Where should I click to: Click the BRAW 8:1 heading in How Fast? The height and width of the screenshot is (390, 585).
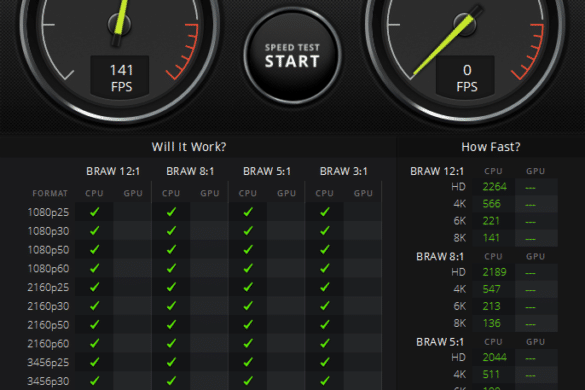440,257
